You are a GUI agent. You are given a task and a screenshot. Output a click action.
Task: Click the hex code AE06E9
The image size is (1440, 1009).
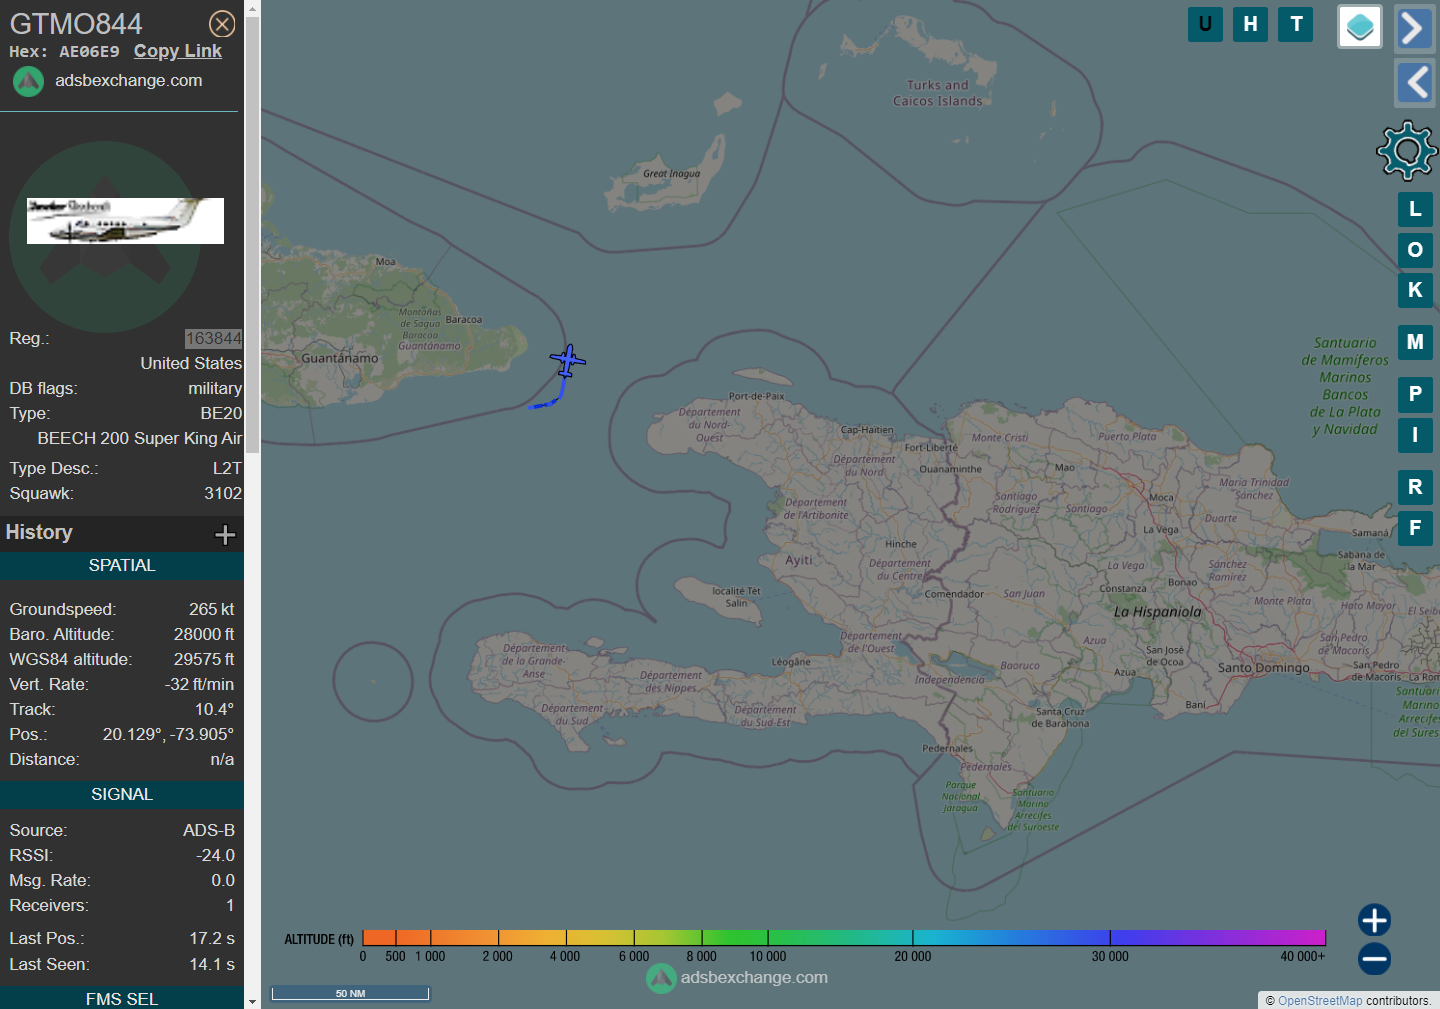click(89, 52)
